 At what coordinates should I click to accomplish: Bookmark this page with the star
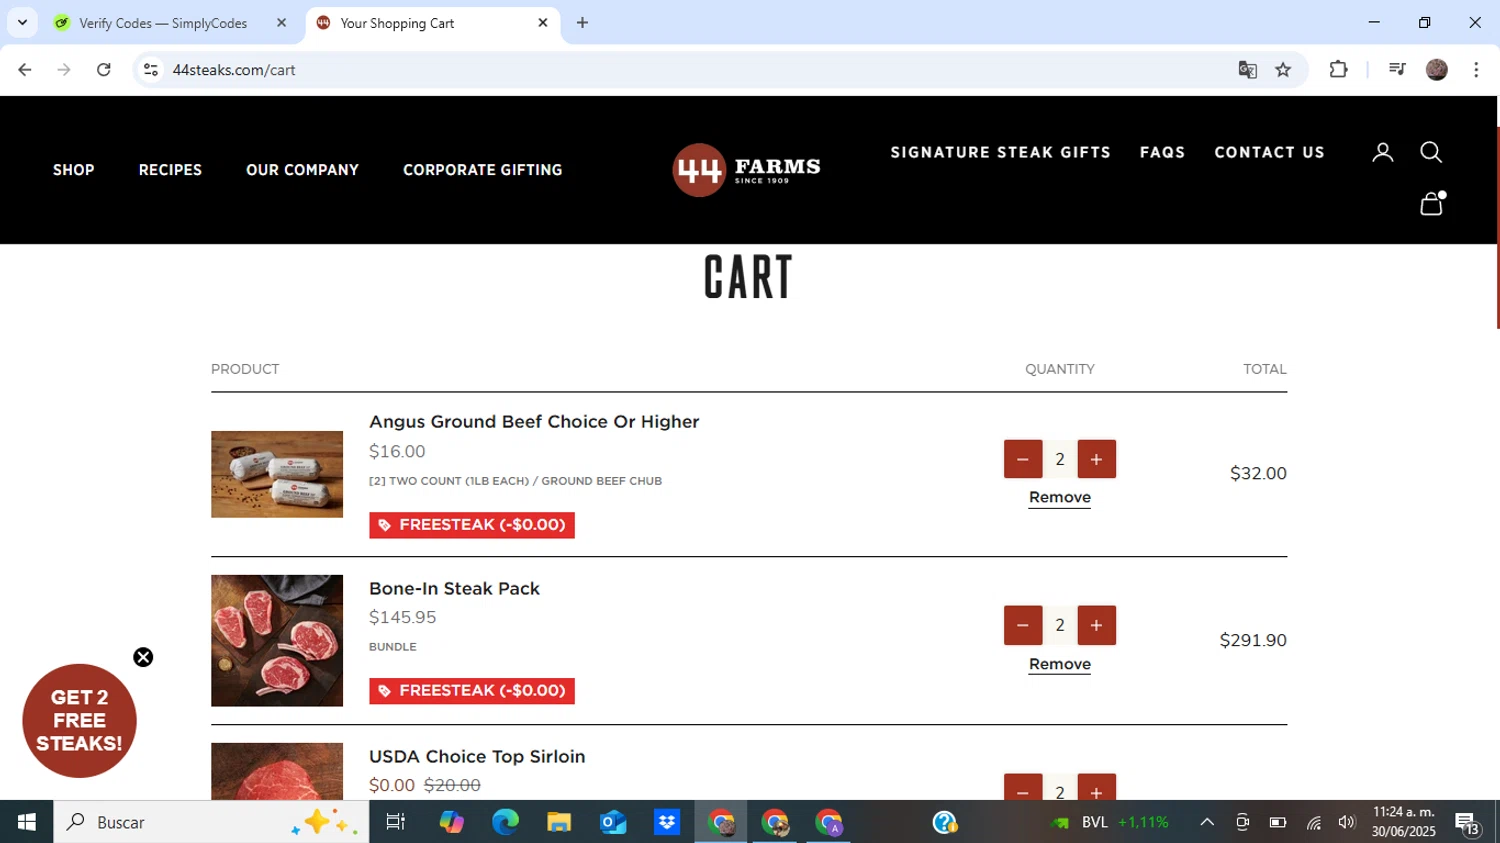tap(1283, 70)
